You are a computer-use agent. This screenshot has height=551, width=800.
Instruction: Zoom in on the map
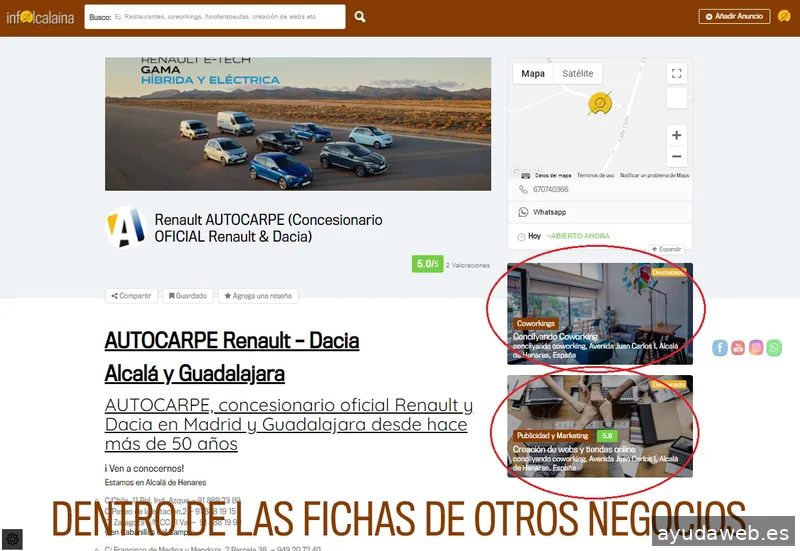coord(677,135)
